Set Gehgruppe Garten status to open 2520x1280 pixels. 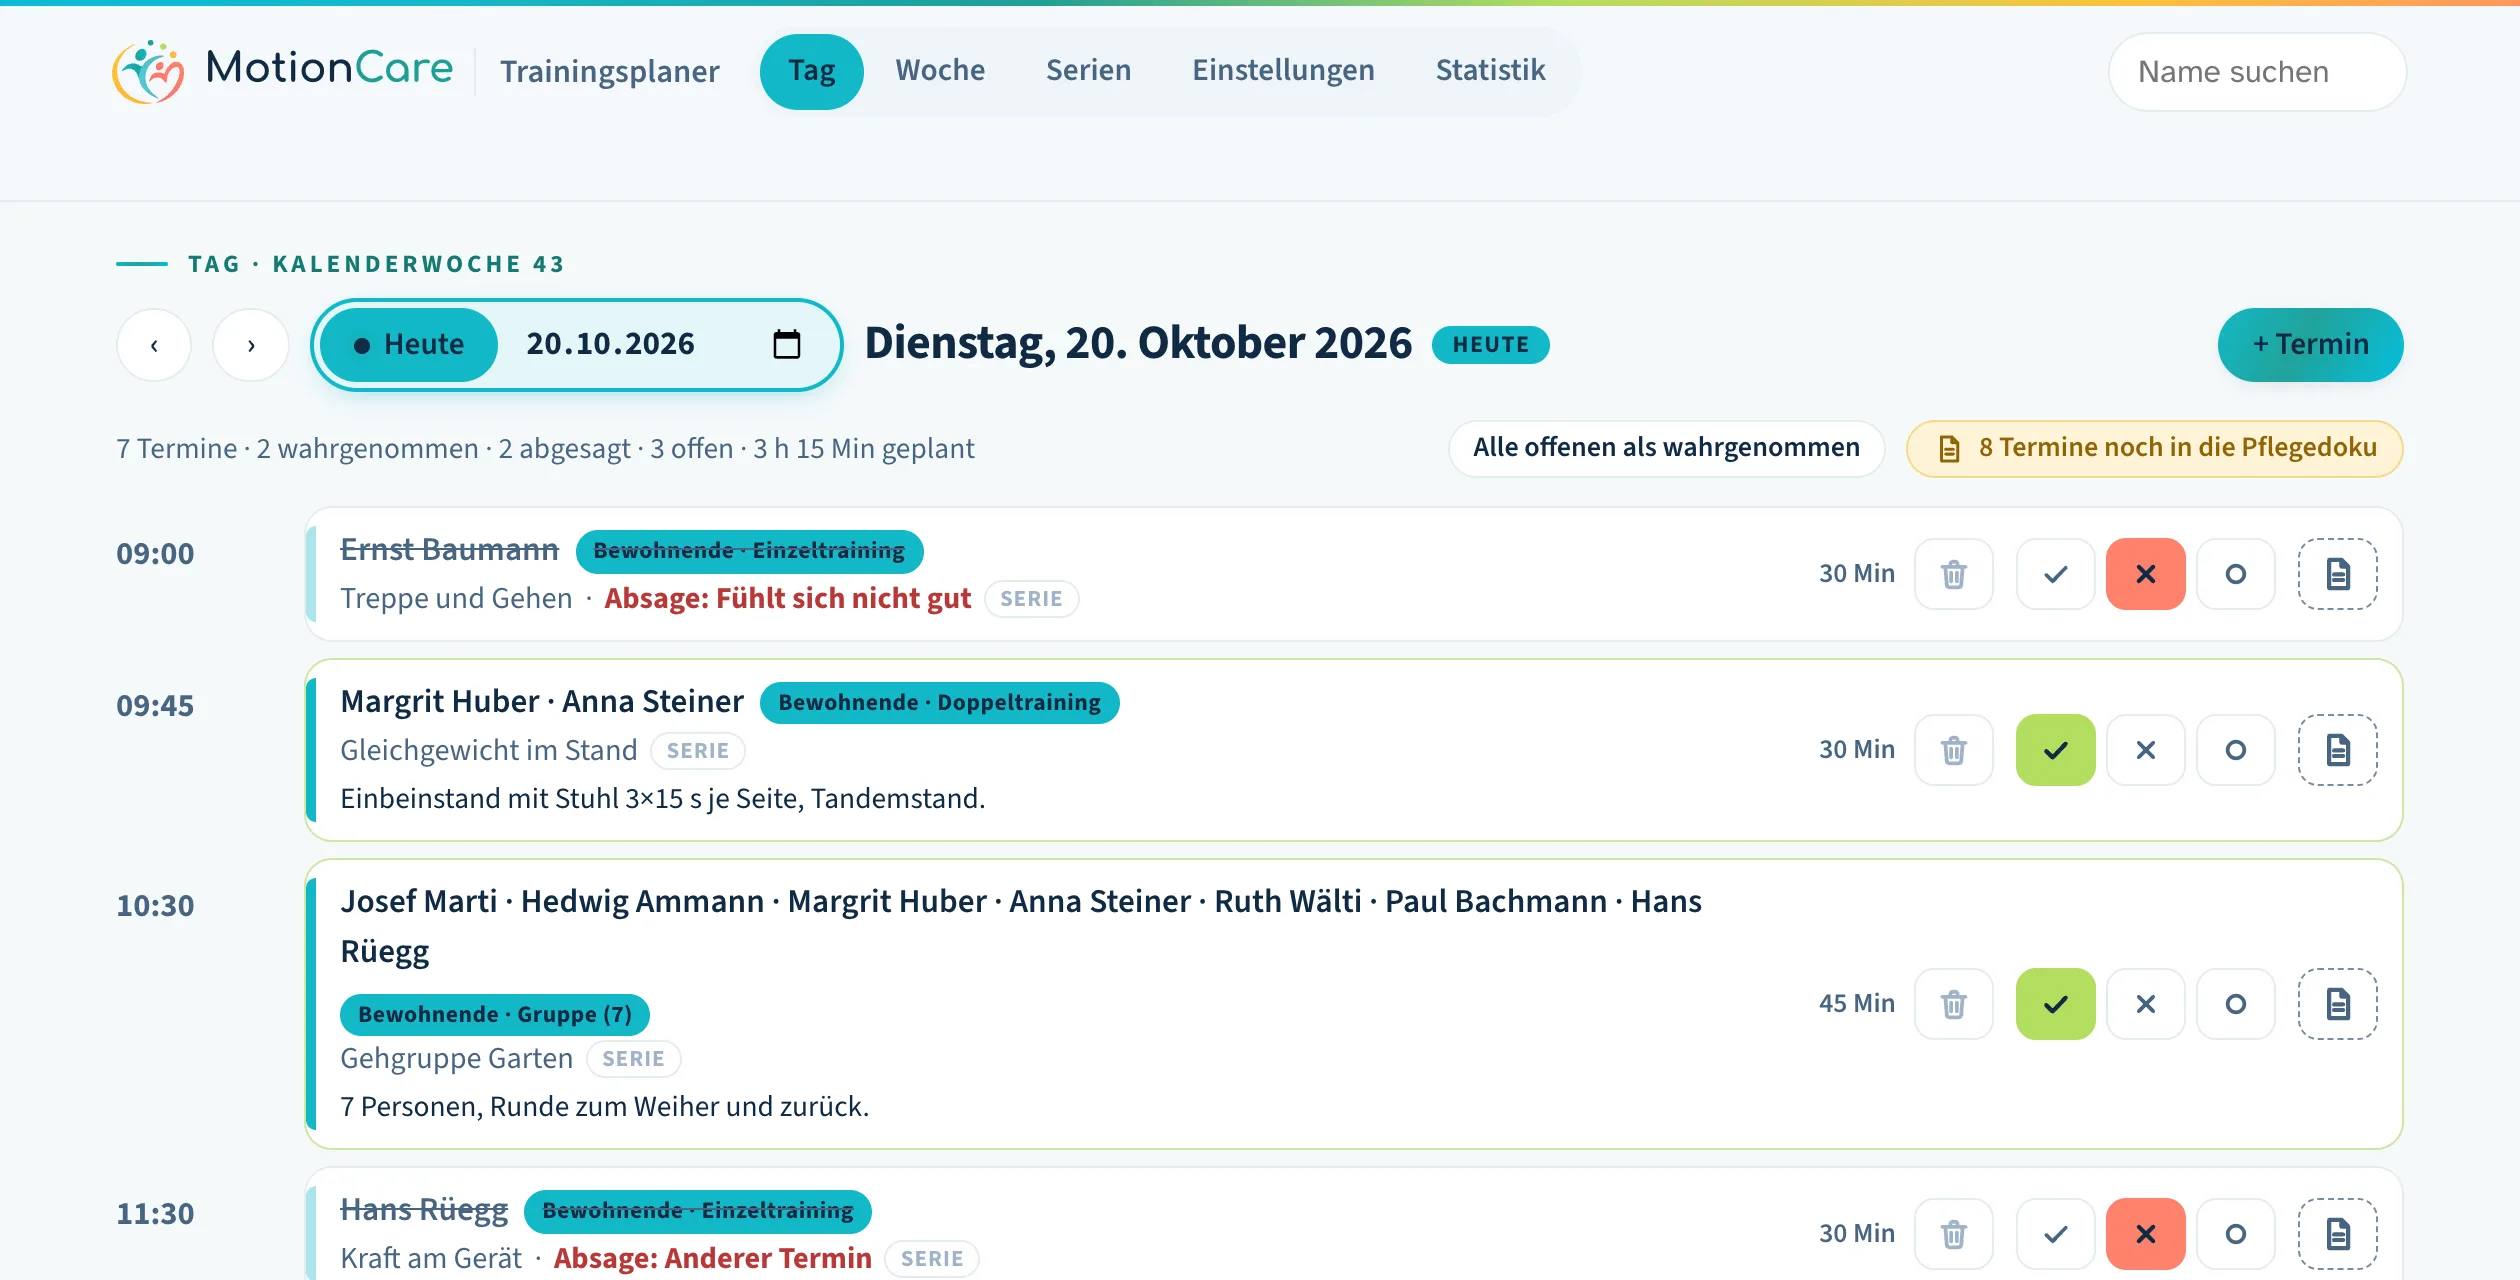[2235, 1004]
